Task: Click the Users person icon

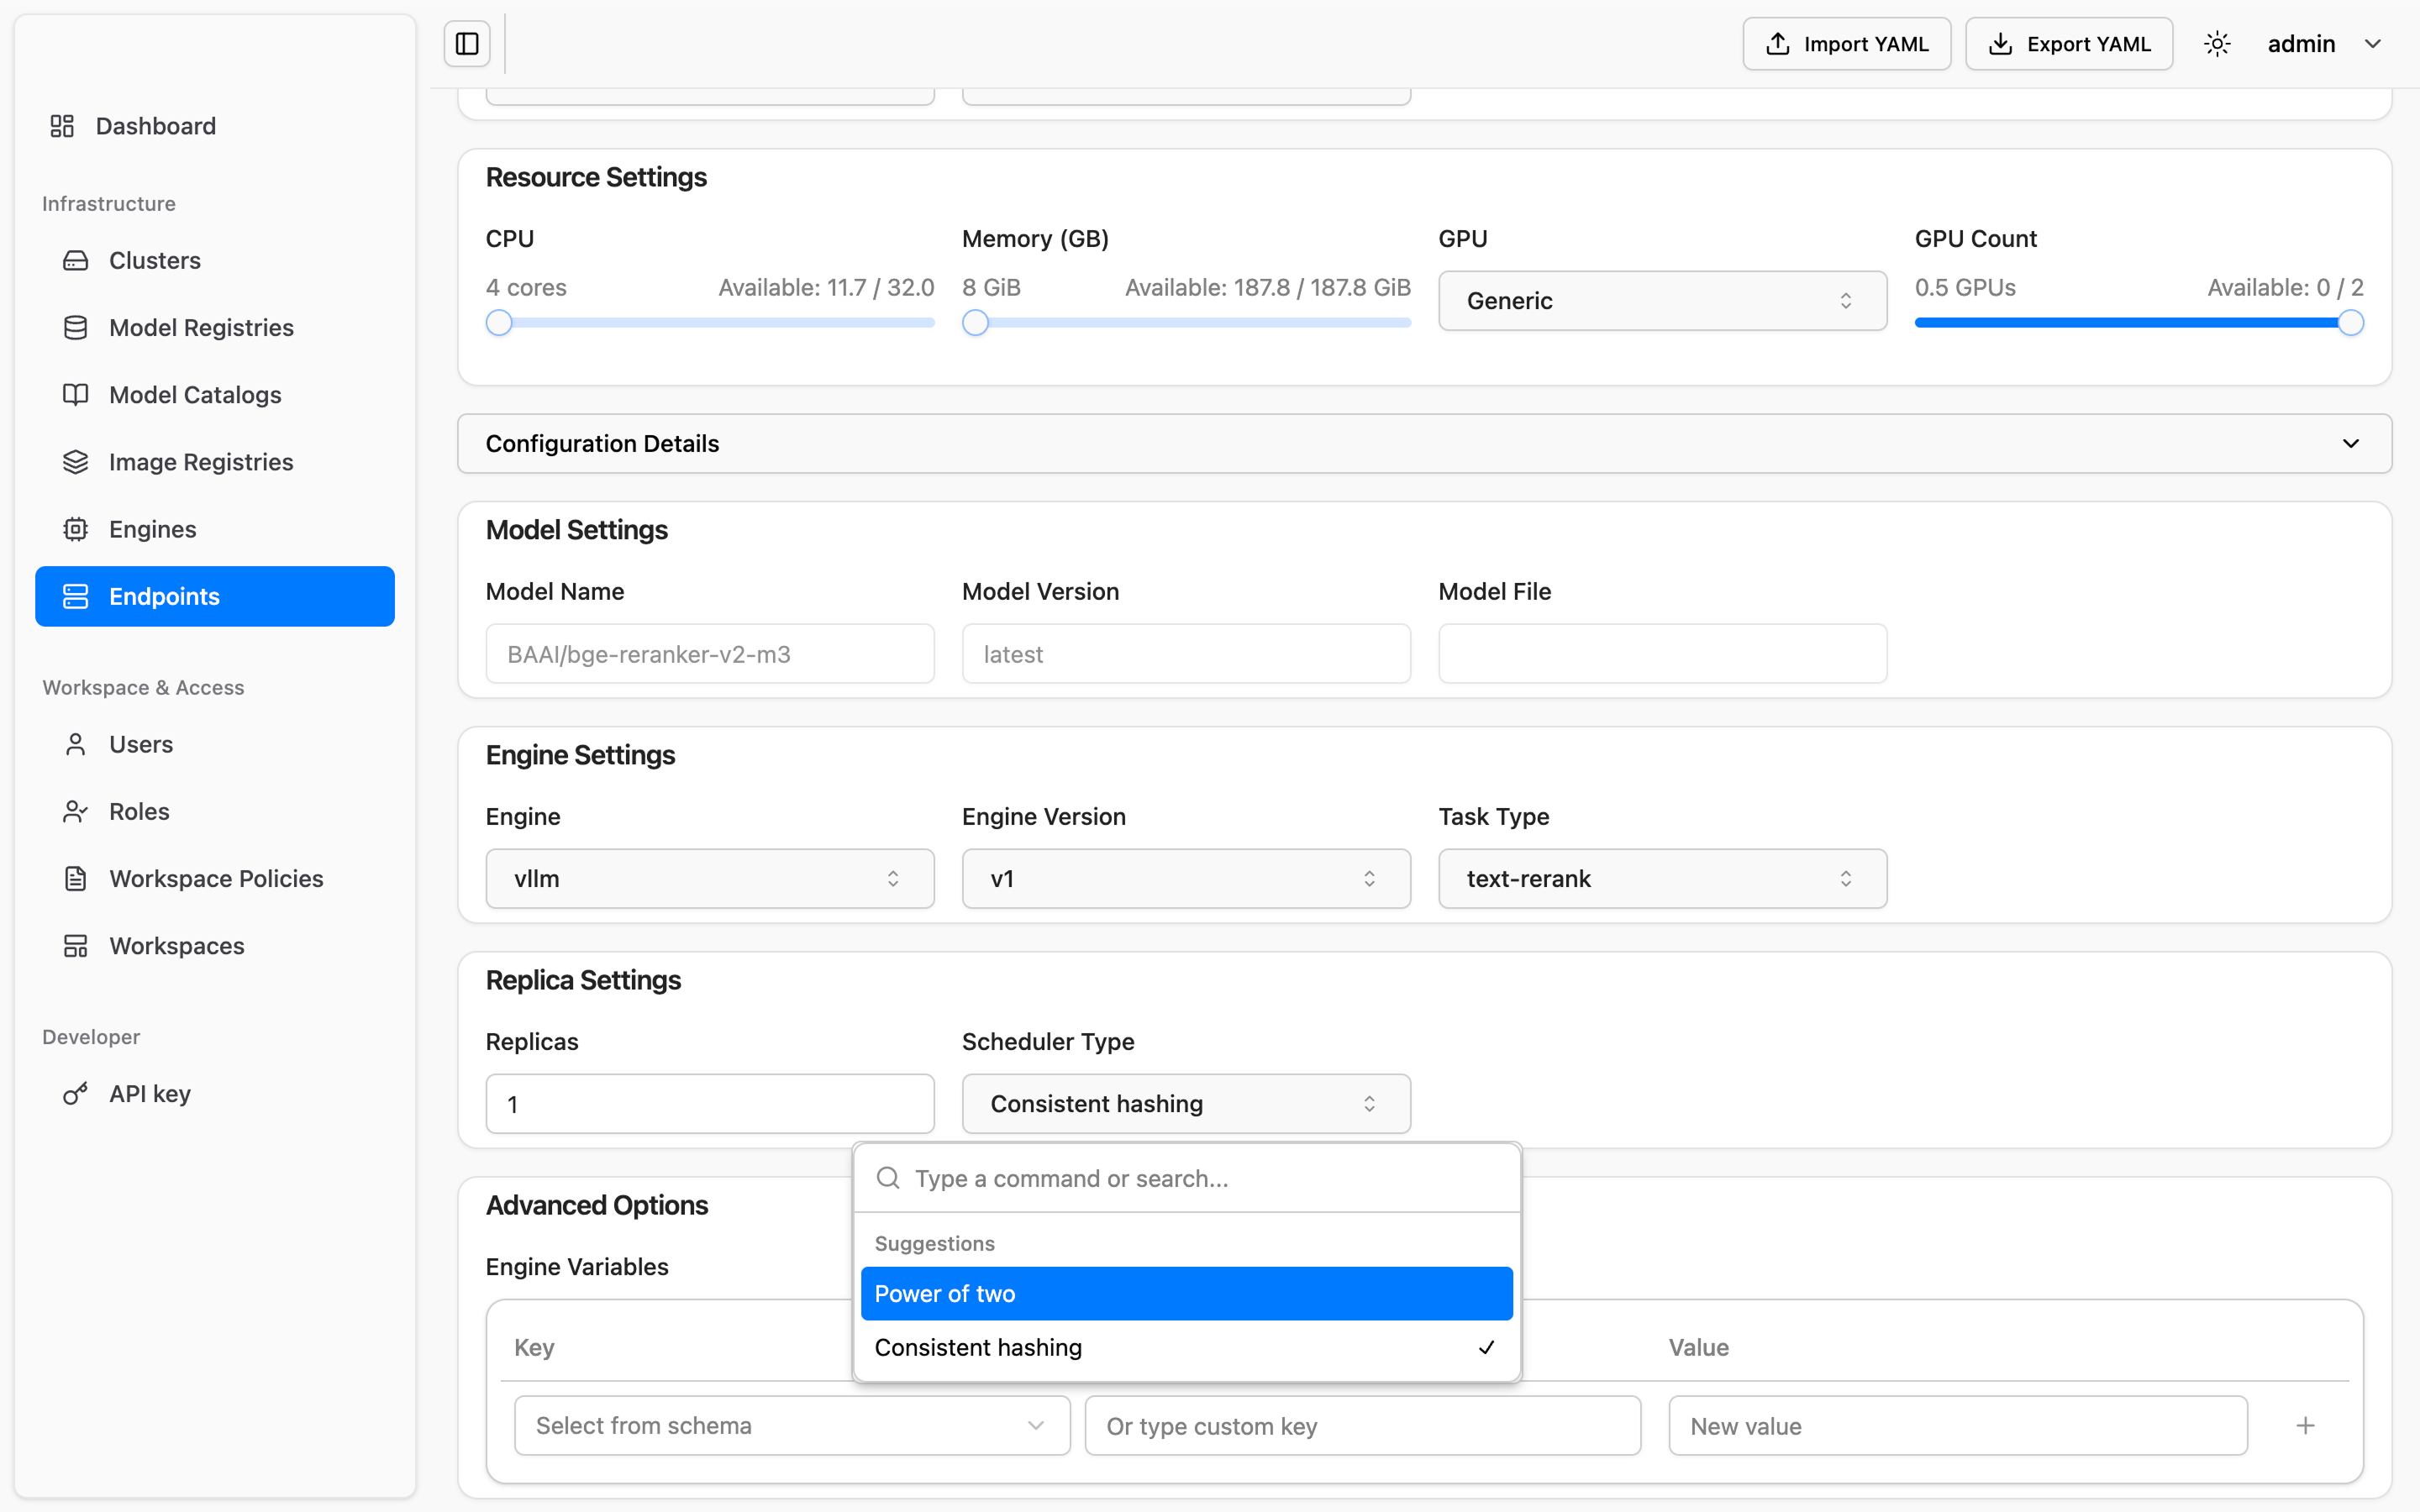Action: pos(76,744)
